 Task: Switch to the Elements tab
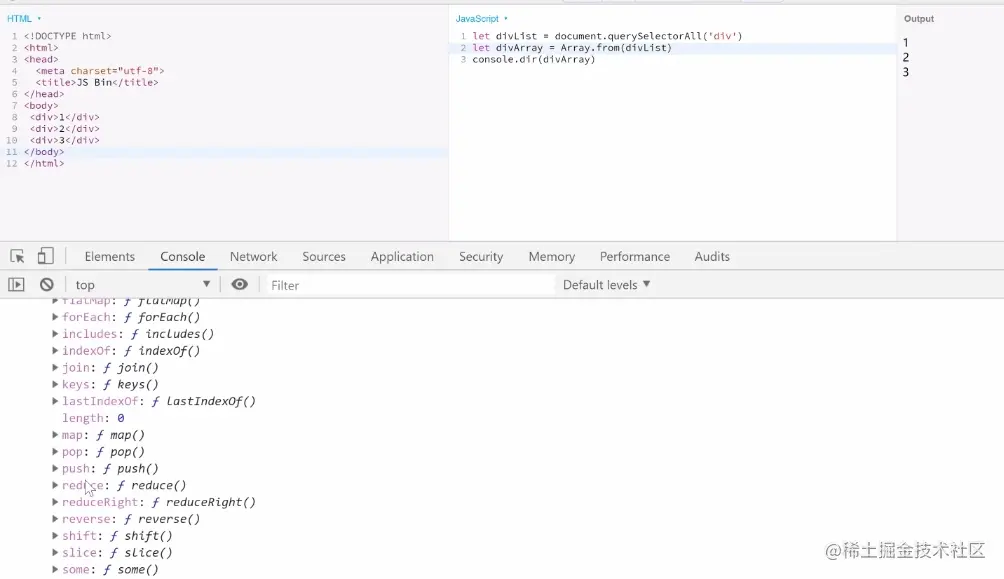coord(109,256)
